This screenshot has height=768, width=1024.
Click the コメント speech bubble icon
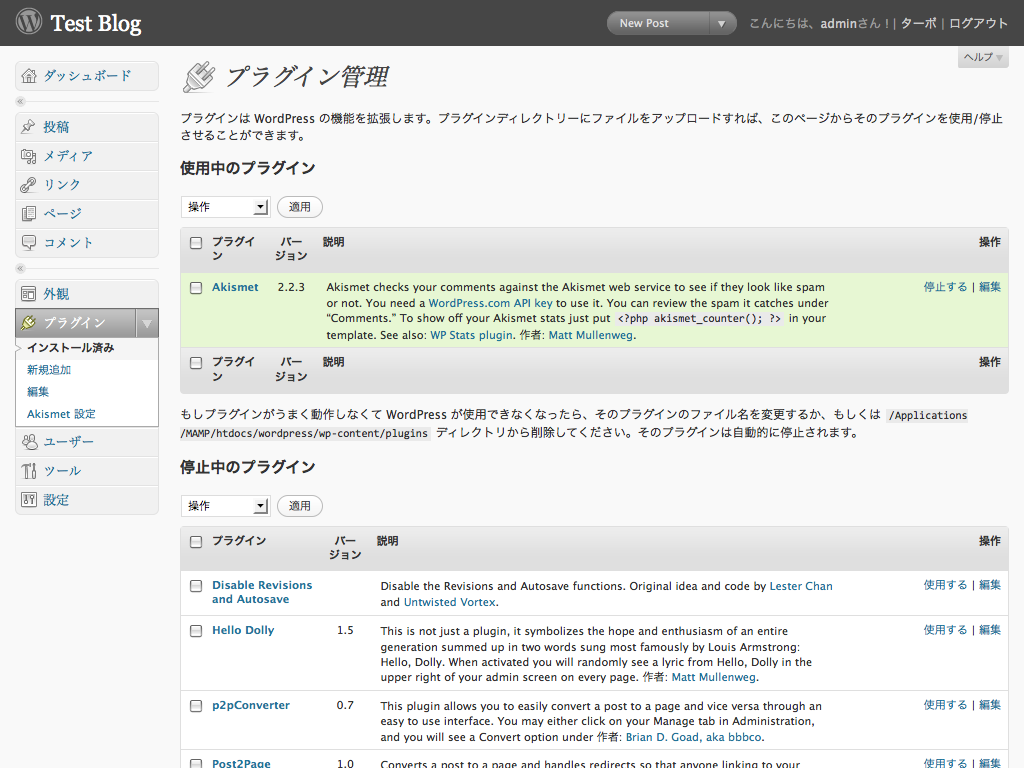click(29, 243)
